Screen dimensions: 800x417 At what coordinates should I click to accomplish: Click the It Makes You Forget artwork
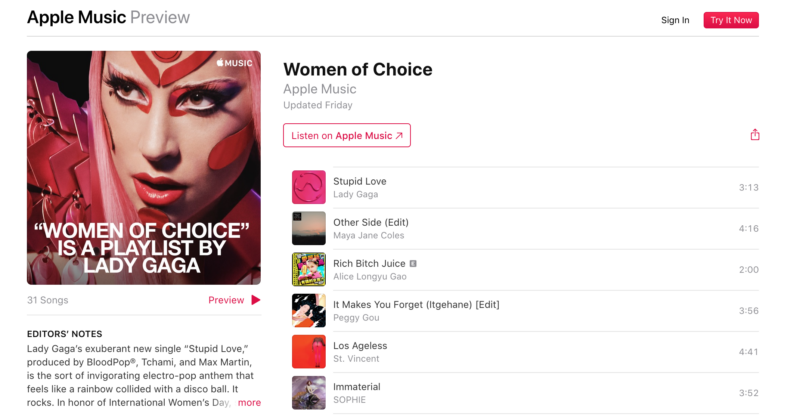click(308, 310)
